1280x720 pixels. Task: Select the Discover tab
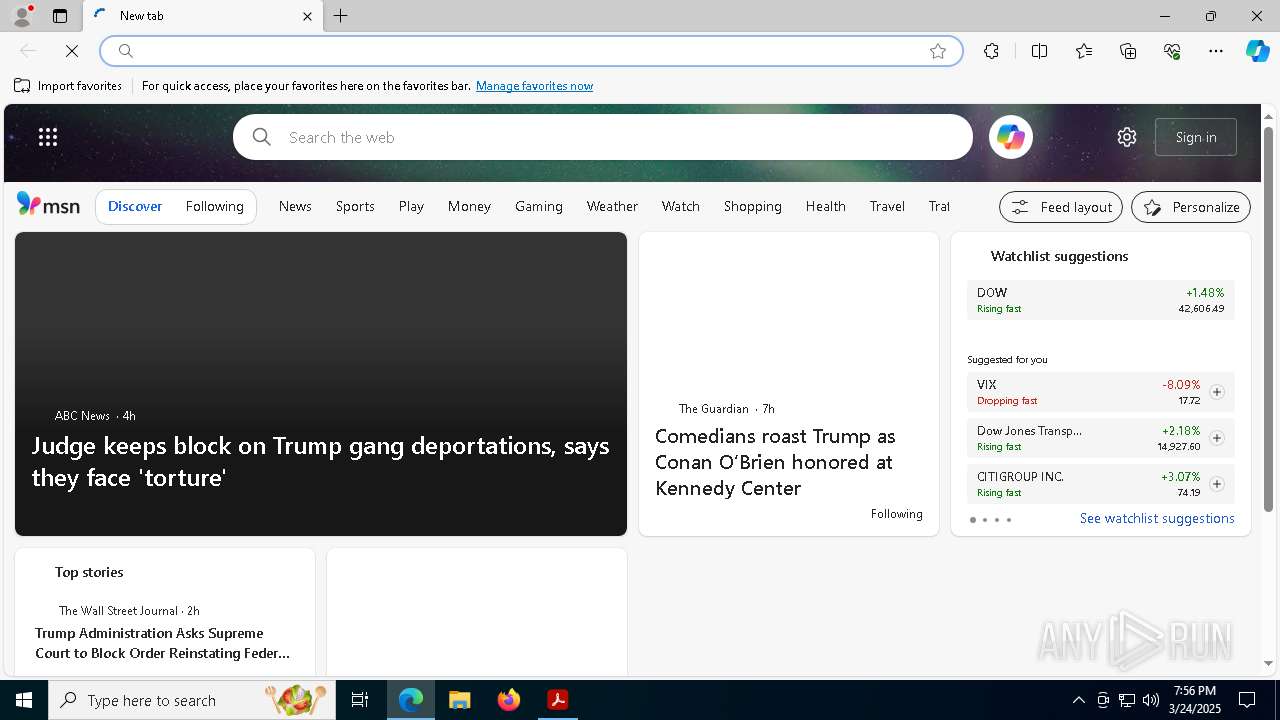[135, 206]
